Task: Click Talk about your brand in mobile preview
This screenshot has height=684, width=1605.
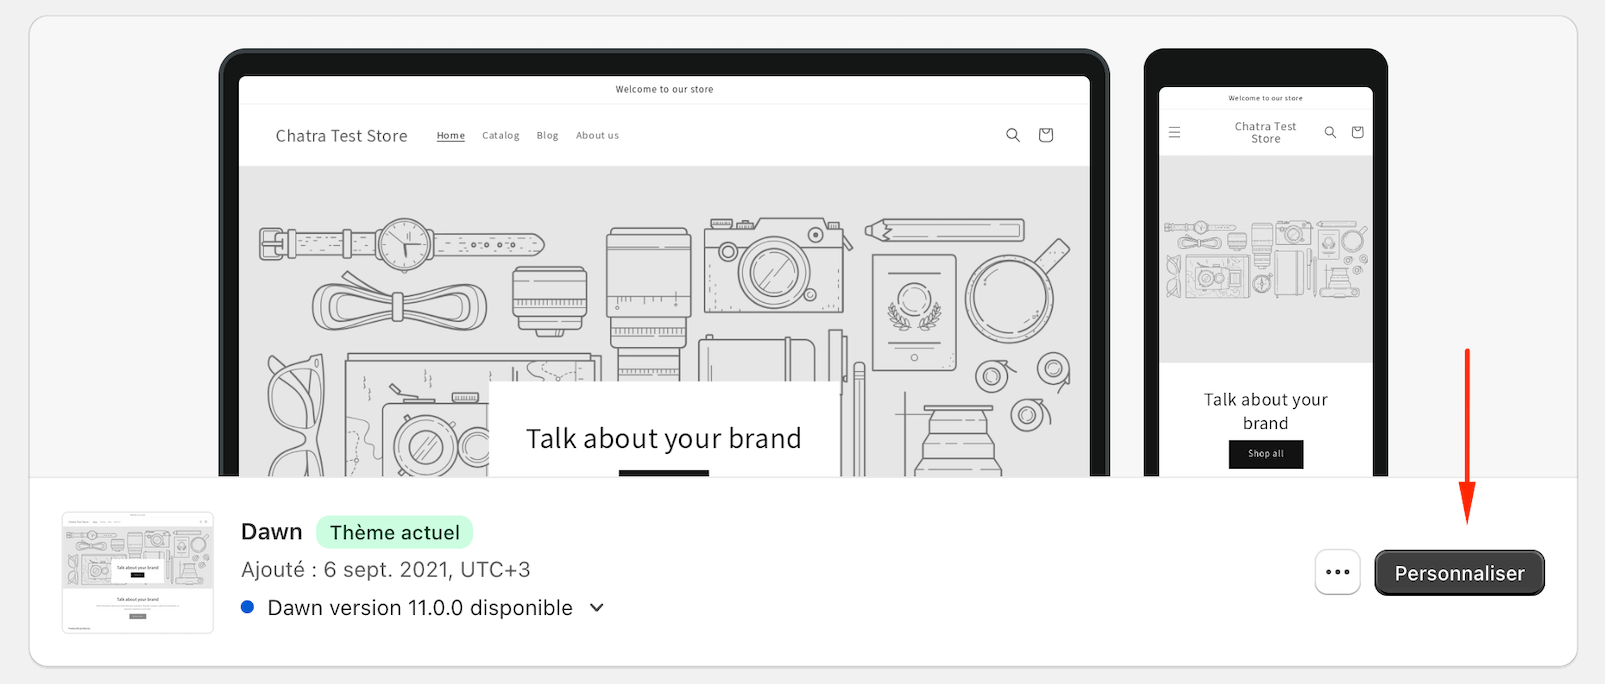Action: (1266, 411)
